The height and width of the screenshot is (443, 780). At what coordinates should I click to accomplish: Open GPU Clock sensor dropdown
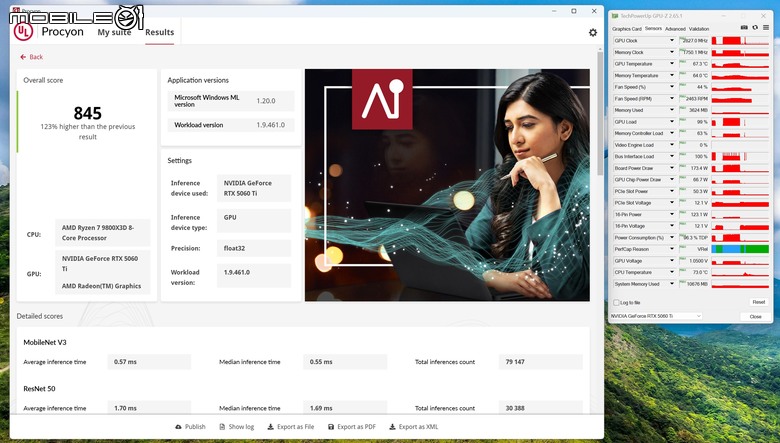tap(672, 41)
